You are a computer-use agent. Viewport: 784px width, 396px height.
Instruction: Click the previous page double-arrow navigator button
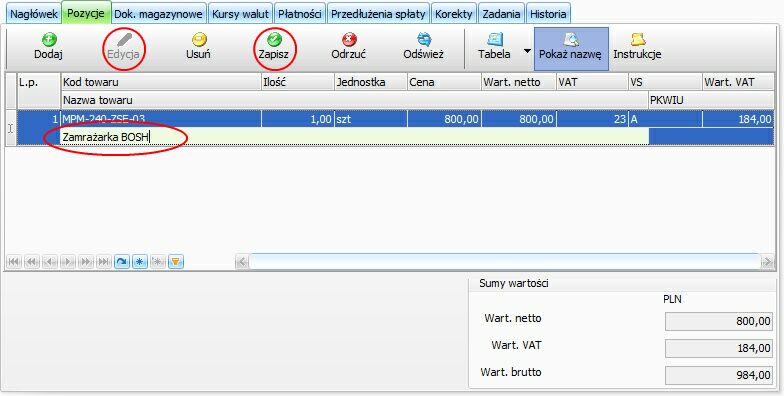(x=32, y=262)
